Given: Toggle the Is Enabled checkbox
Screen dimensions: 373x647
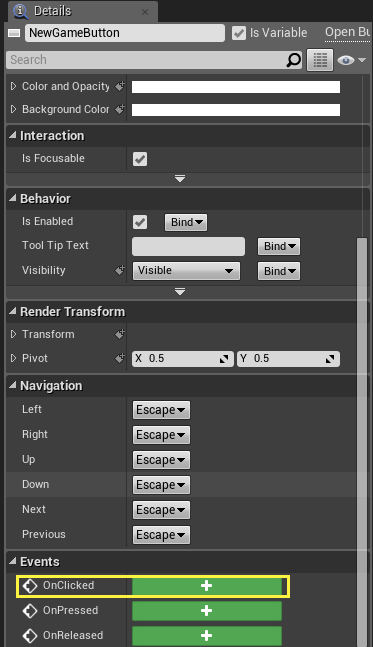Looking at the screenshot, I should click(140, 222).
